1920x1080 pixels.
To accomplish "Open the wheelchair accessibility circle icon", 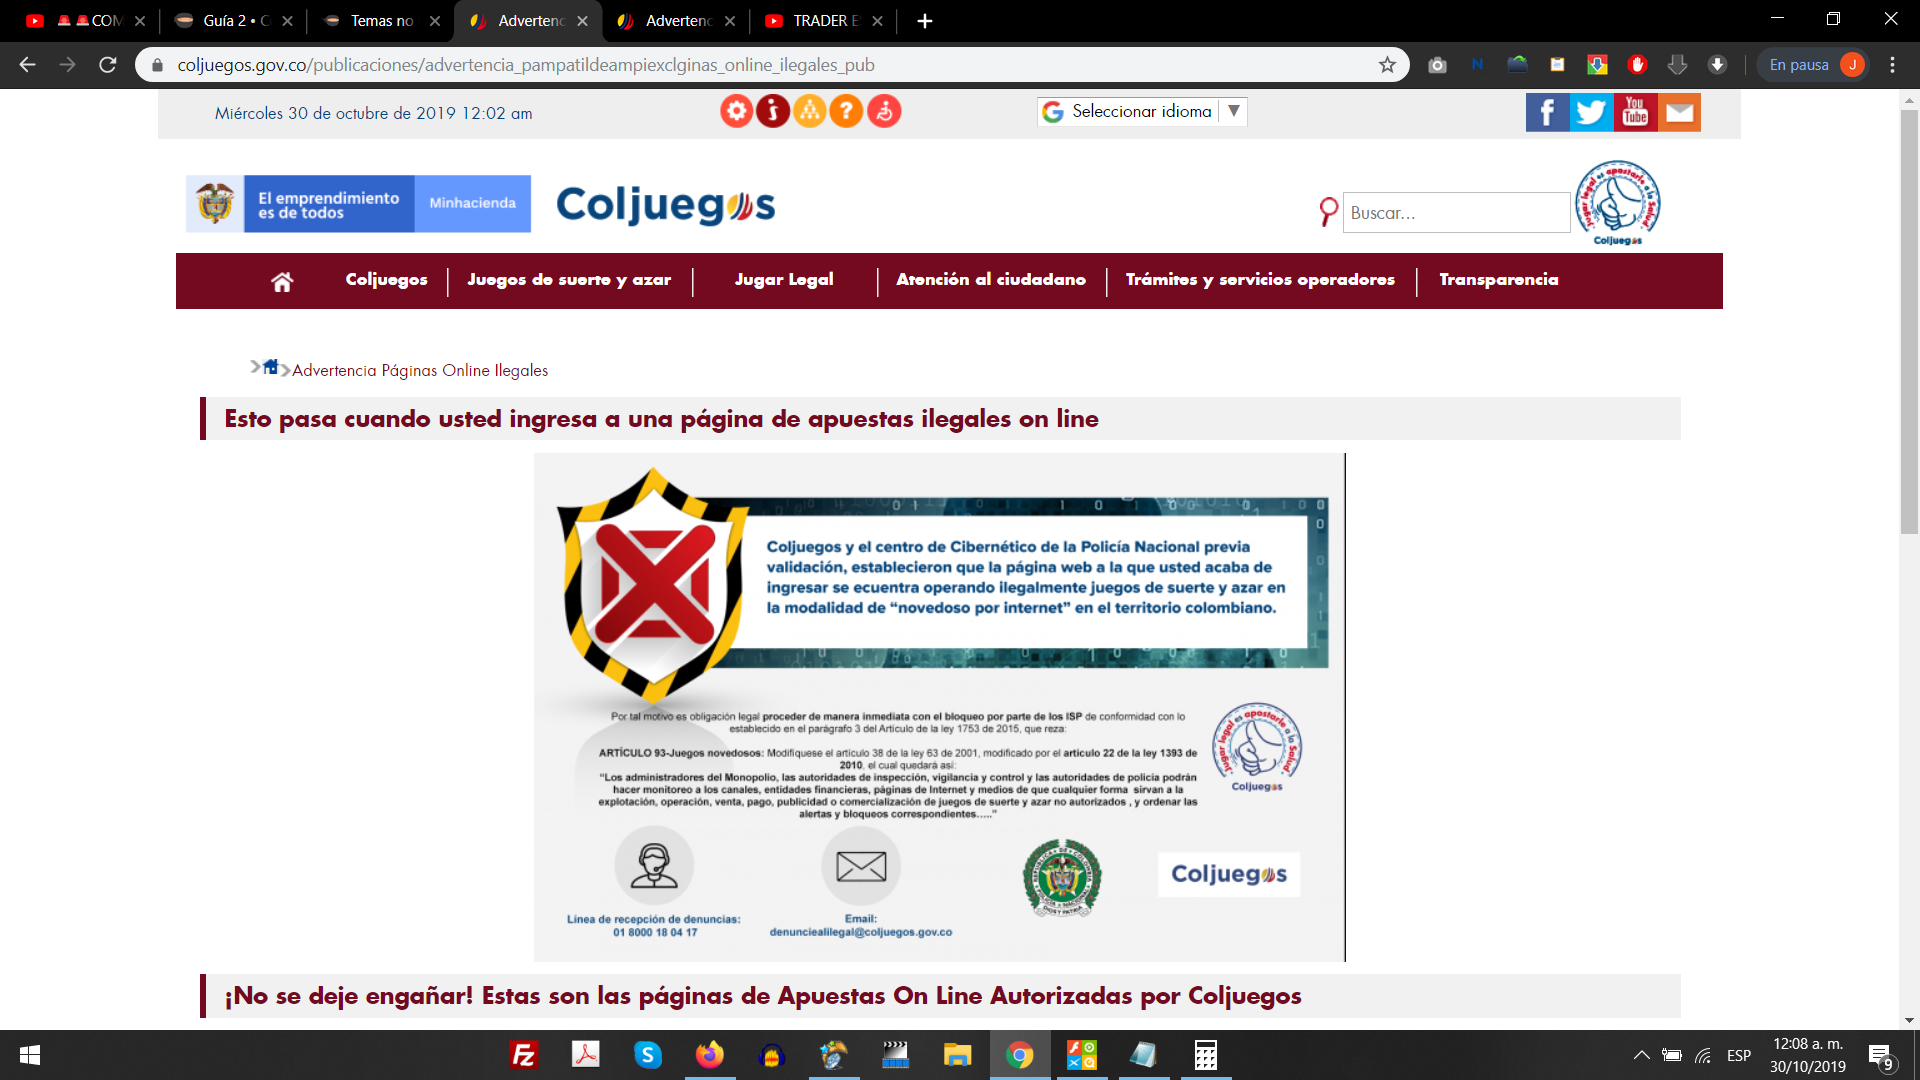I will (884, 111).
